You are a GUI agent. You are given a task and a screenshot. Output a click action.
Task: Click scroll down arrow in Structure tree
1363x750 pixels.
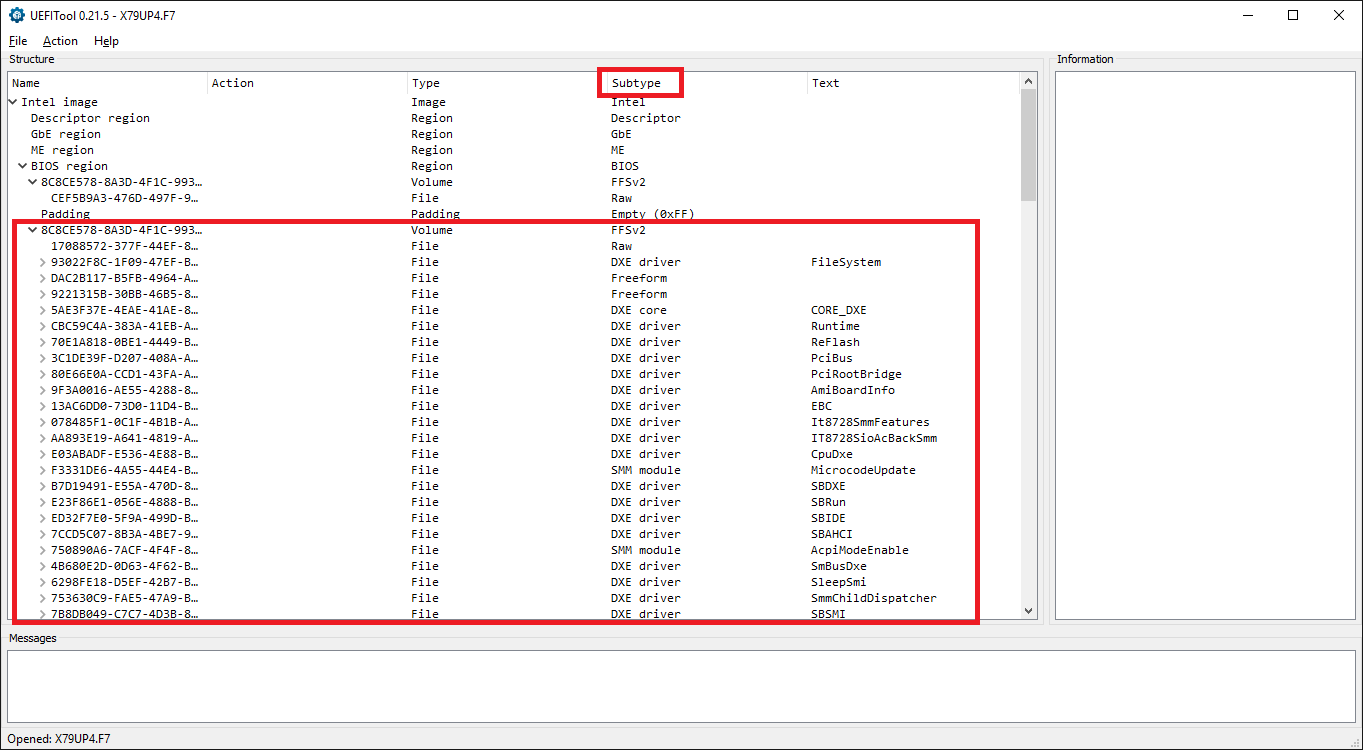click(1028, 610)
